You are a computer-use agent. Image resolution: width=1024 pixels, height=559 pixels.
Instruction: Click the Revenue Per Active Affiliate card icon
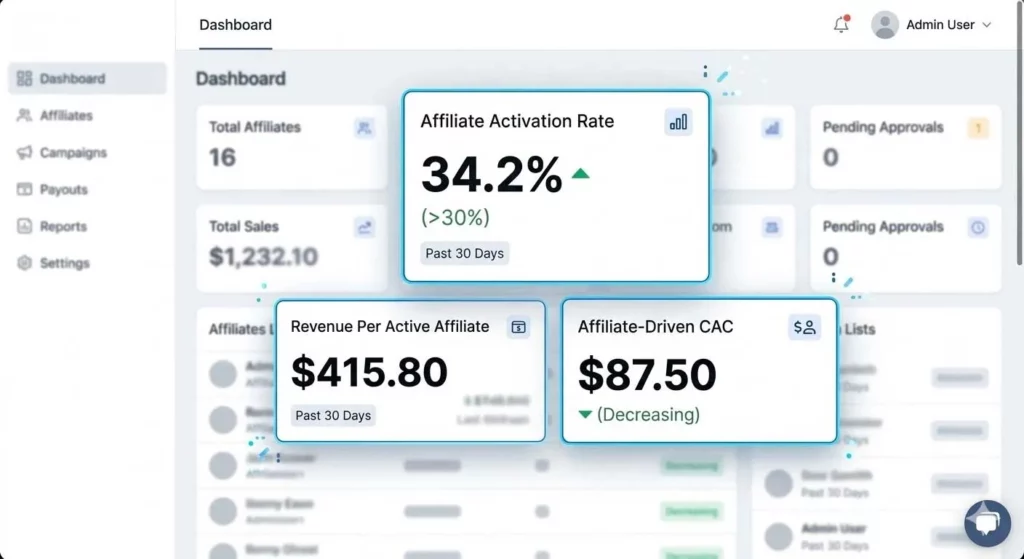coord(519,327)
